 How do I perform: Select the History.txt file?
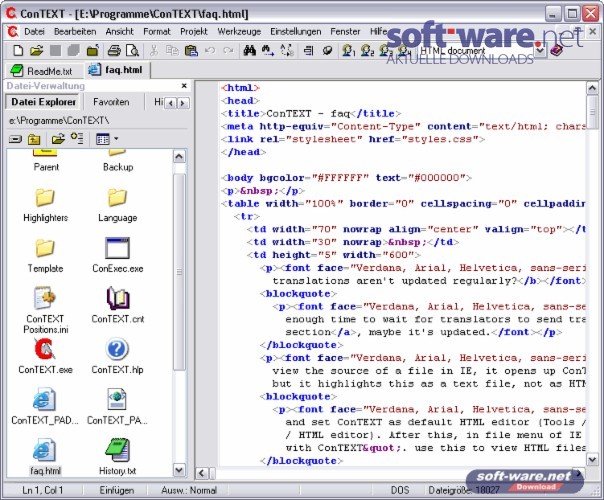tap(117, 457)
